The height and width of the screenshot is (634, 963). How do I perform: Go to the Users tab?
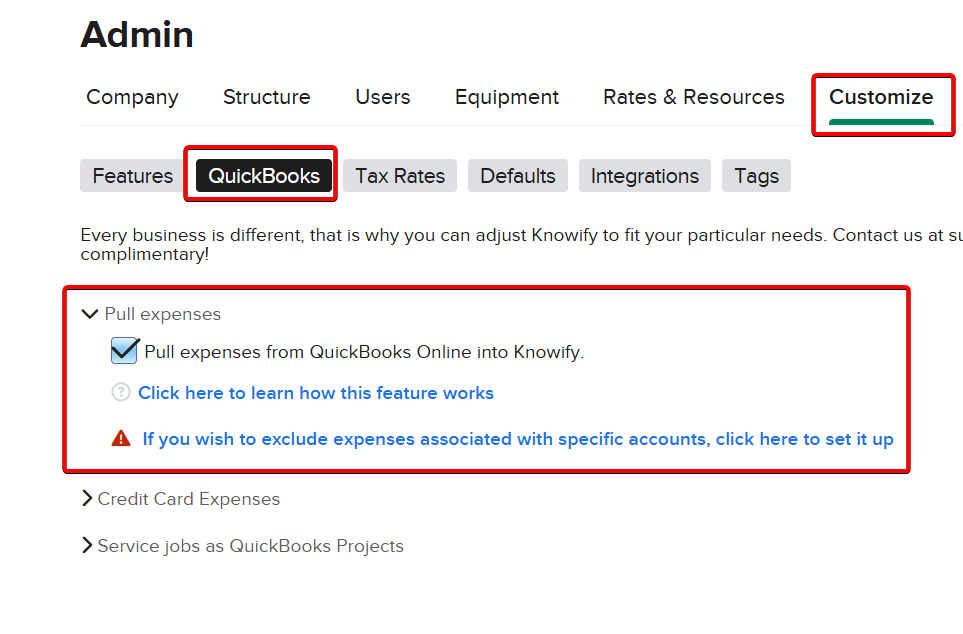click(x=383, y=97)
